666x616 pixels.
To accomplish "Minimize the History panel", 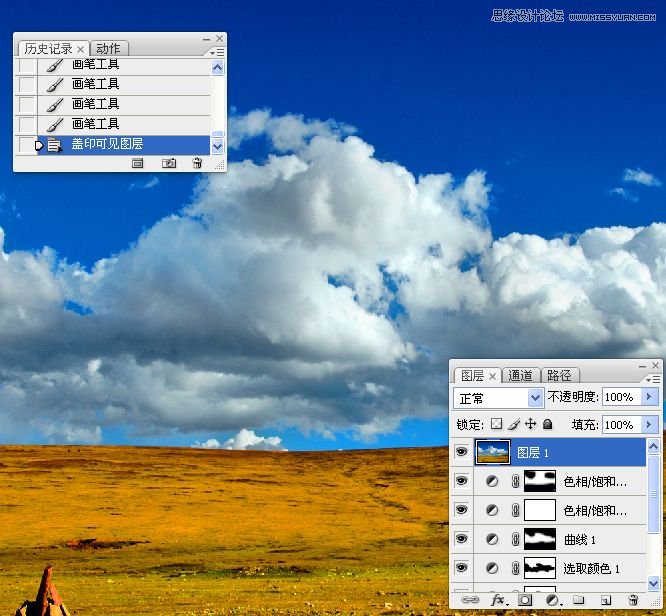I will click(x=206, y=39).
